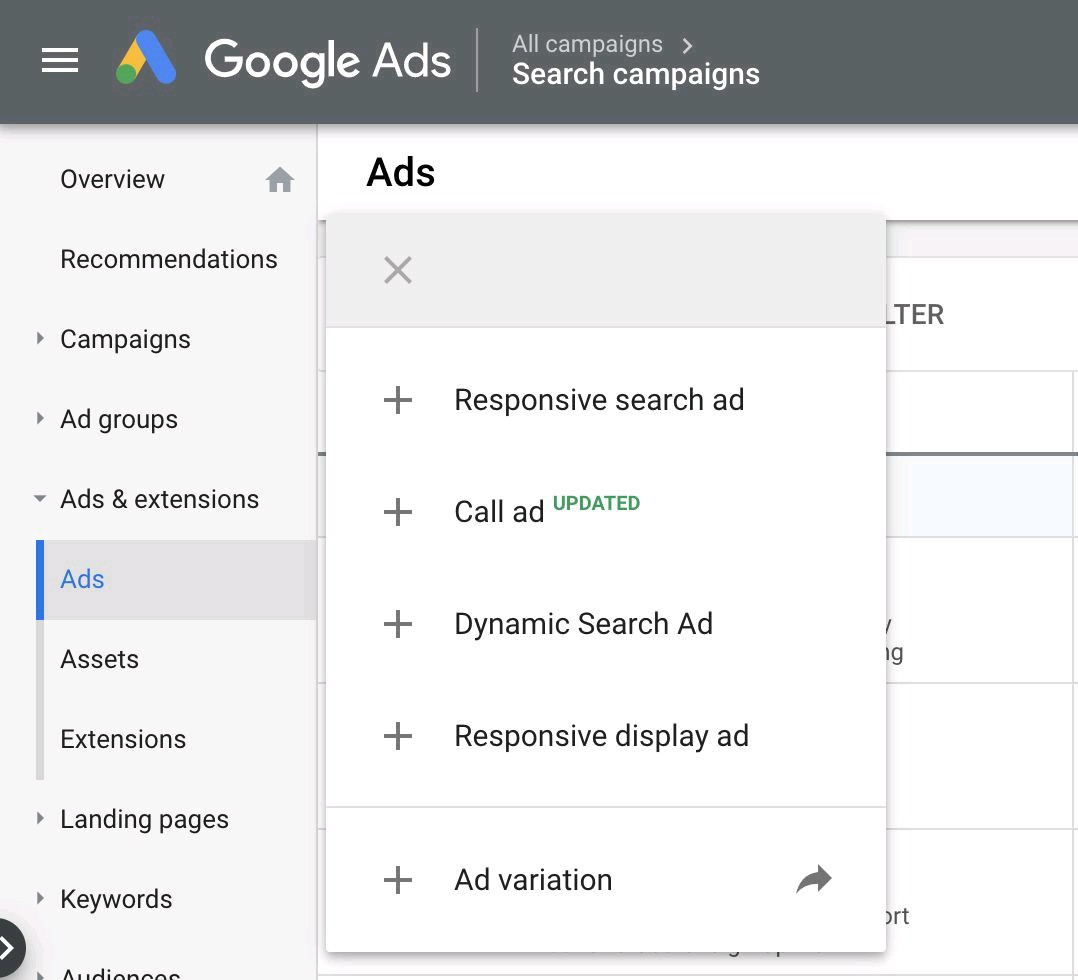This screenshot has width=1078, height=980.
Task: Click the Ads page heading
Action: pos(401,172)
